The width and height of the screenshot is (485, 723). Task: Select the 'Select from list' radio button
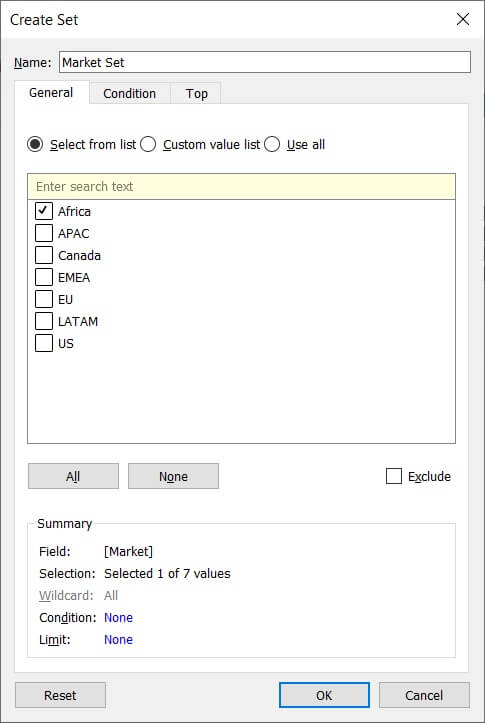click(x=35, y=144)
